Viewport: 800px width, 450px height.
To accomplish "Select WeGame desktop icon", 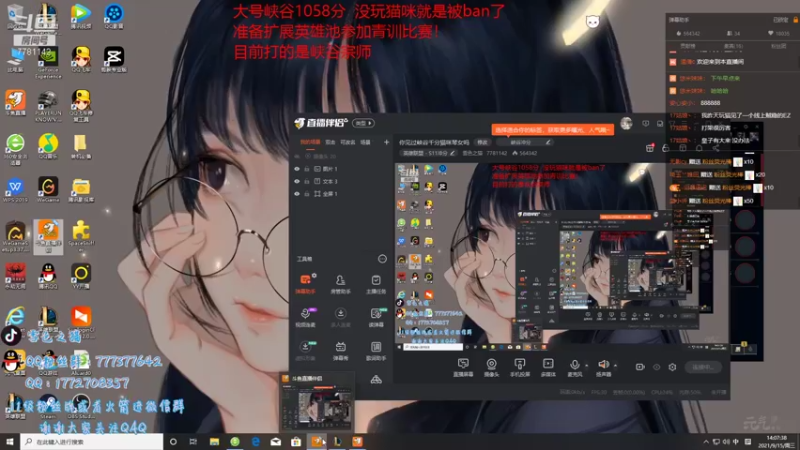I will 48,191.
